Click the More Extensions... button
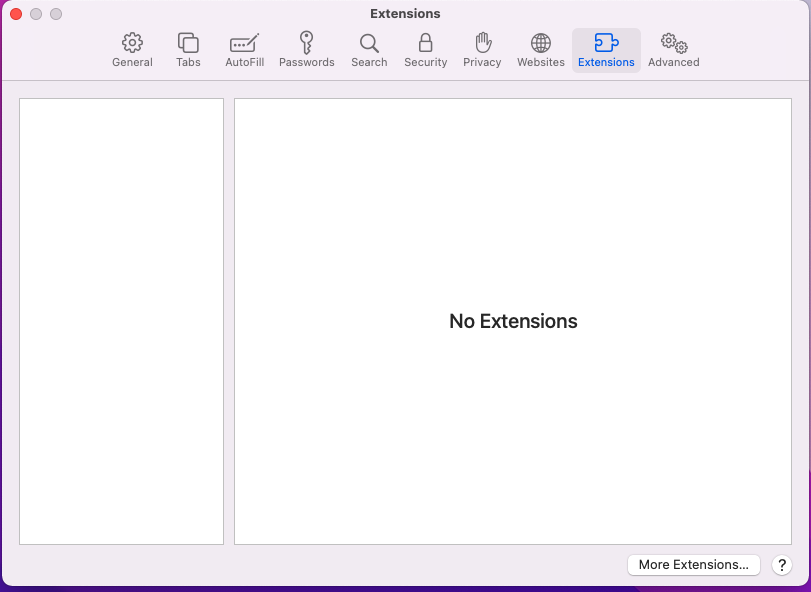811x592 pixels. tap(694, 565)
